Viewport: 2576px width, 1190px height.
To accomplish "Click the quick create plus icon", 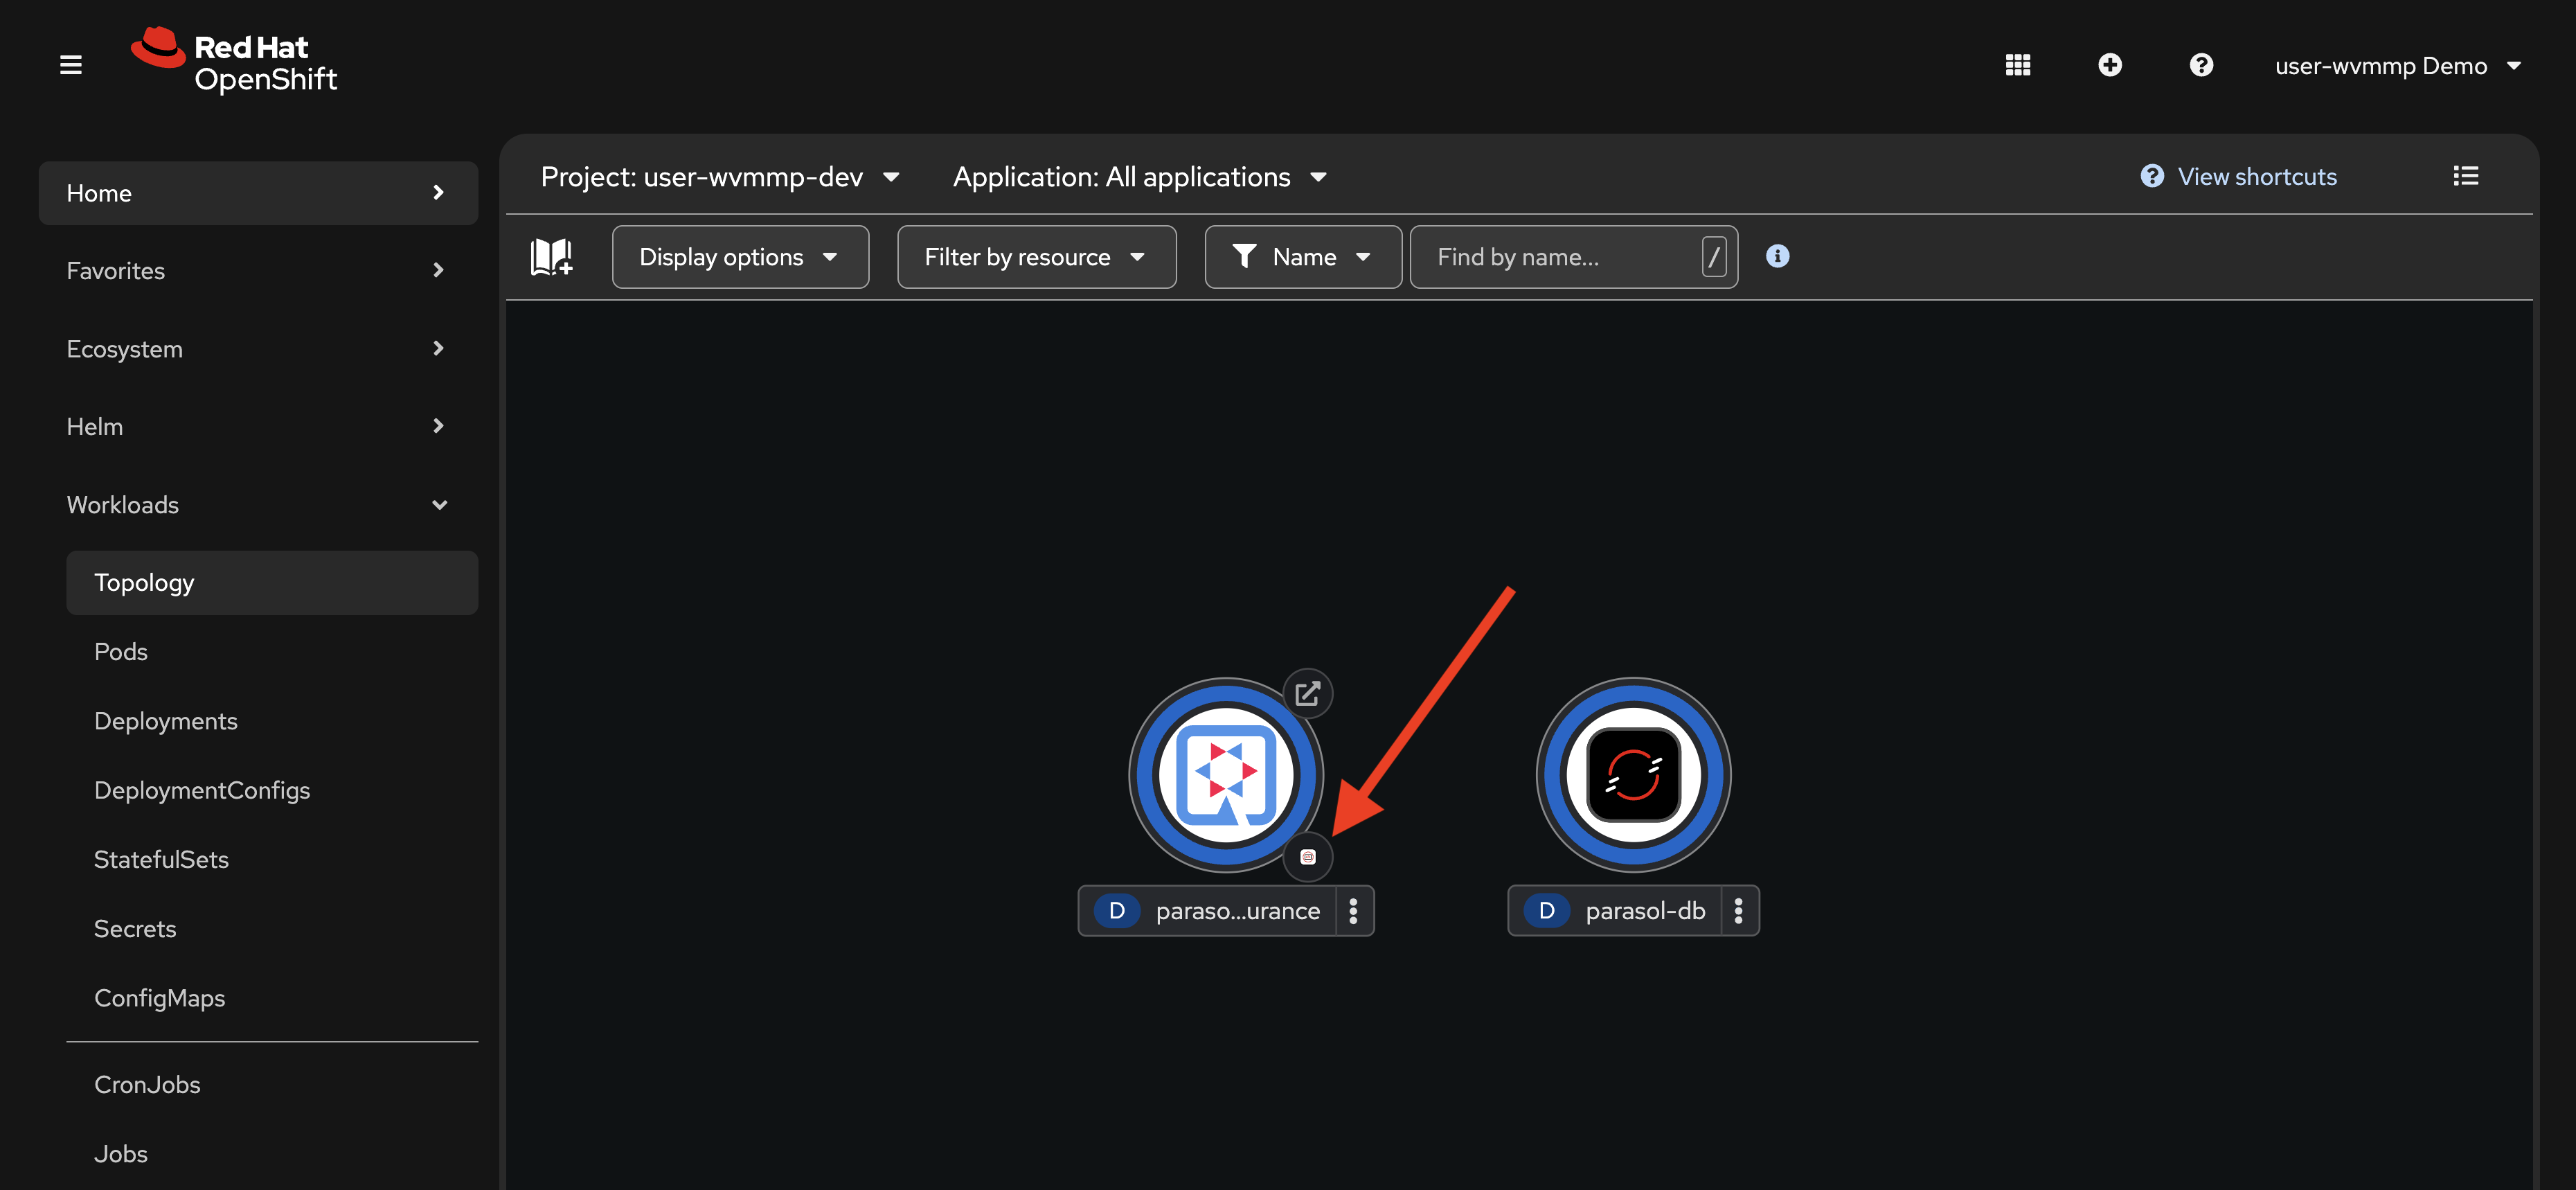I will [2109, 65].
